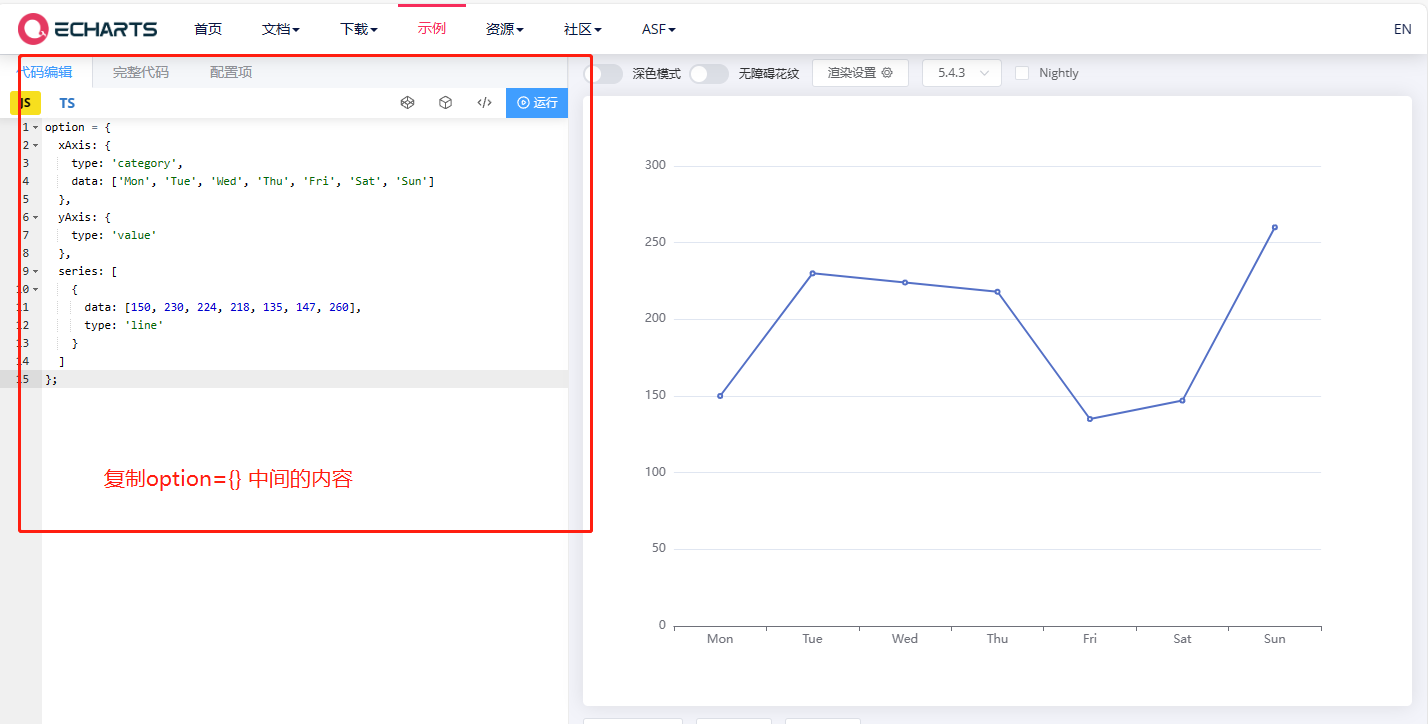Image resolution: width=1428 pixels, height=724 pixels.
Task: Open the ECharts logo home link
Action: [88, 29]
